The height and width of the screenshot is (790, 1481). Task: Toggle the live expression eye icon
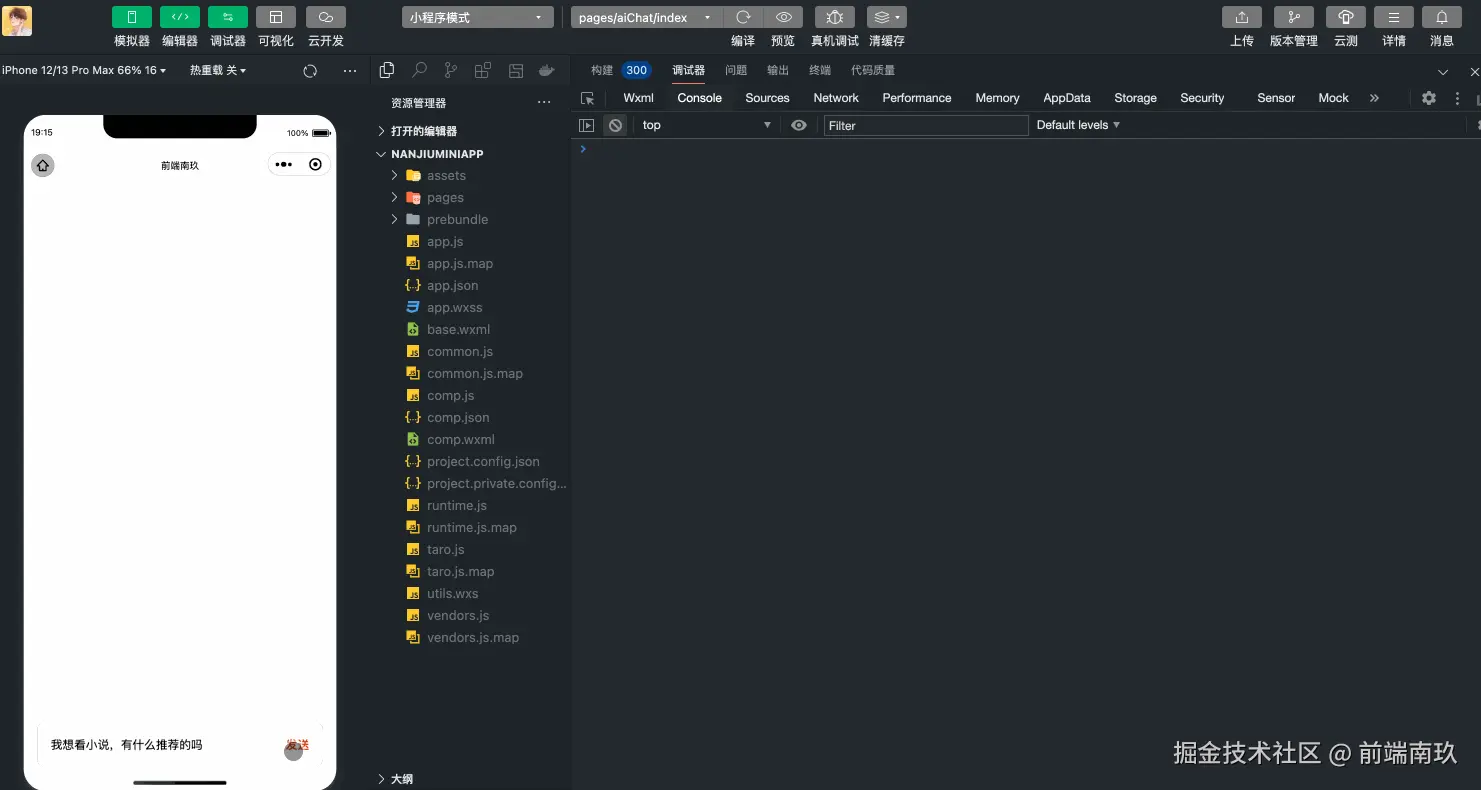pyautogui.click(x=799, y=125)
